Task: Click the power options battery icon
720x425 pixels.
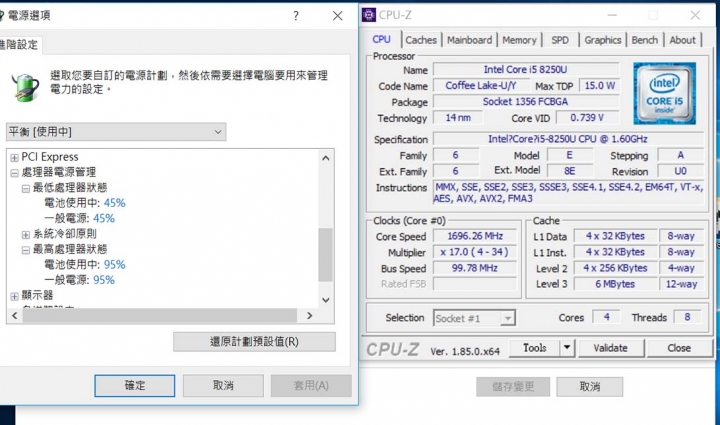Action: 25,87
